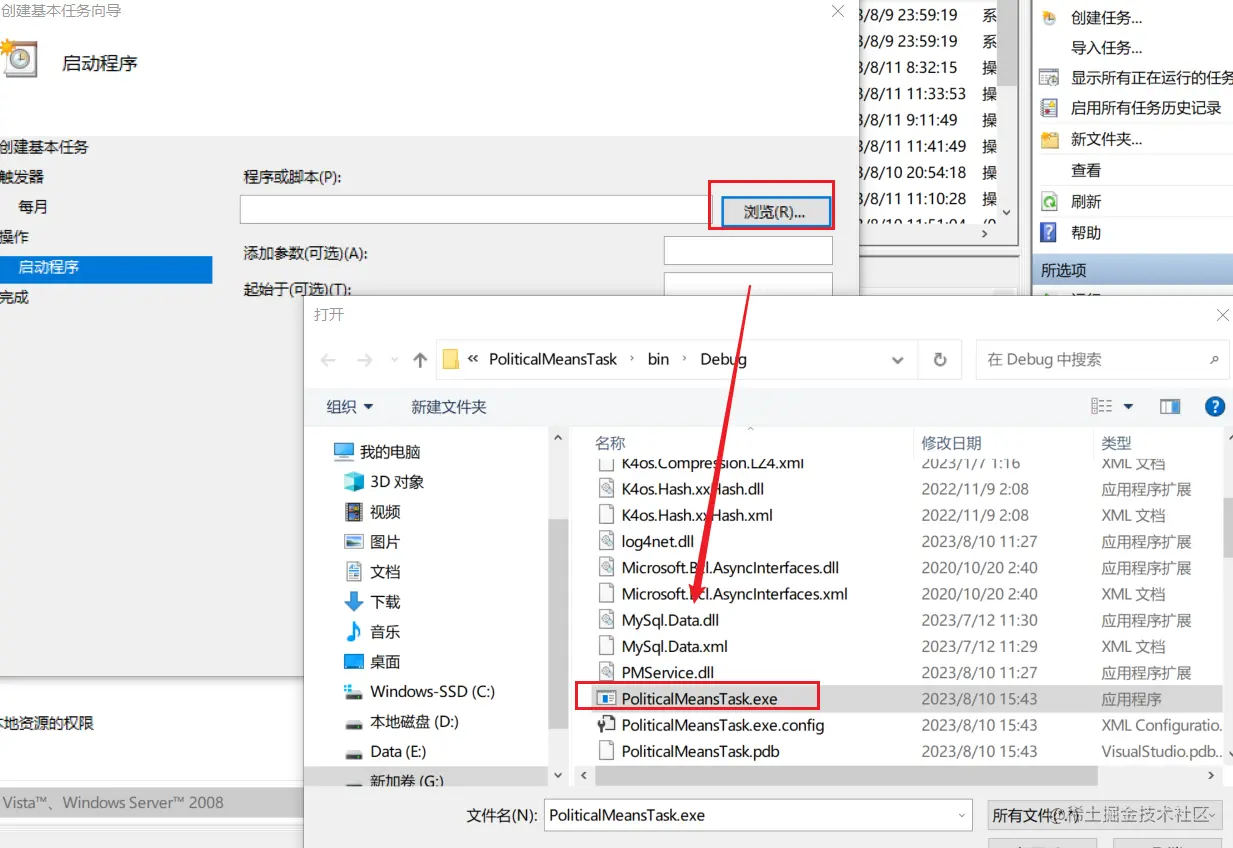Select 启动程序 step in wizard sidebar
The image size is (1233, 848).
click(105, 268)
